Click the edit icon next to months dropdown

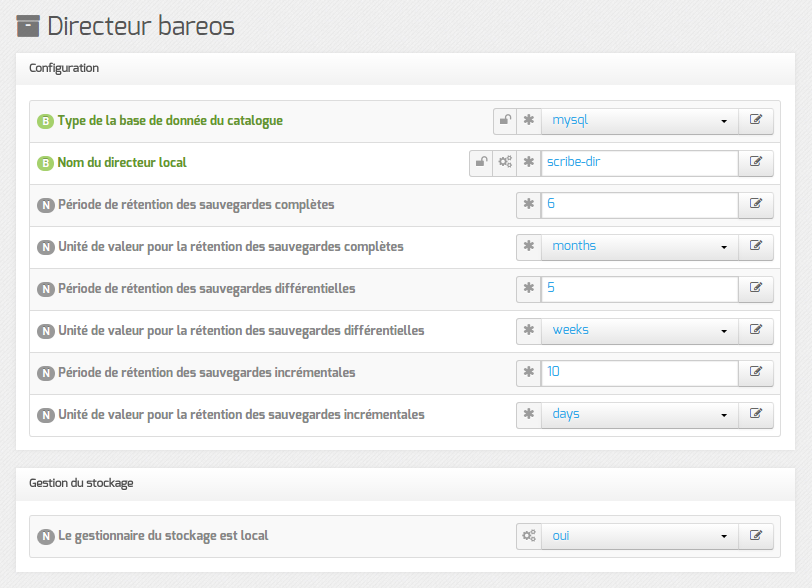tap(756, 247)
